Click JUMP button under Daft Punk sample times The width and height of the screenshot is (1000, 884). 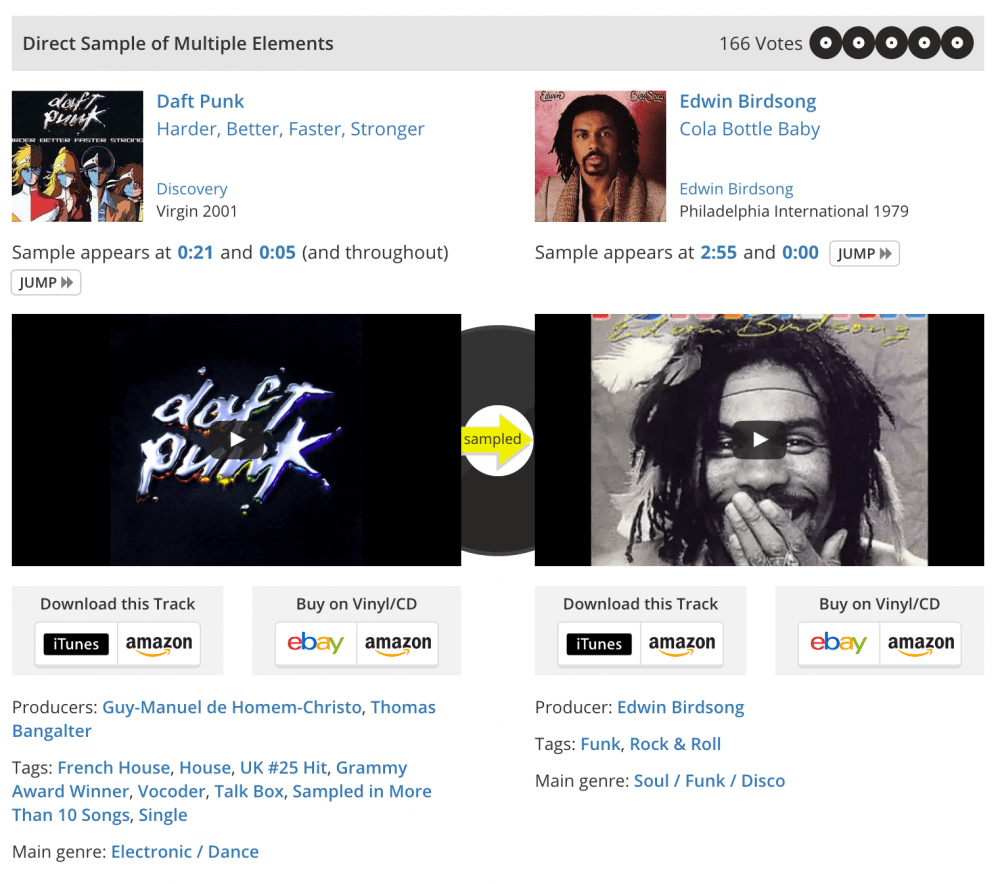[x=46, y=283]
